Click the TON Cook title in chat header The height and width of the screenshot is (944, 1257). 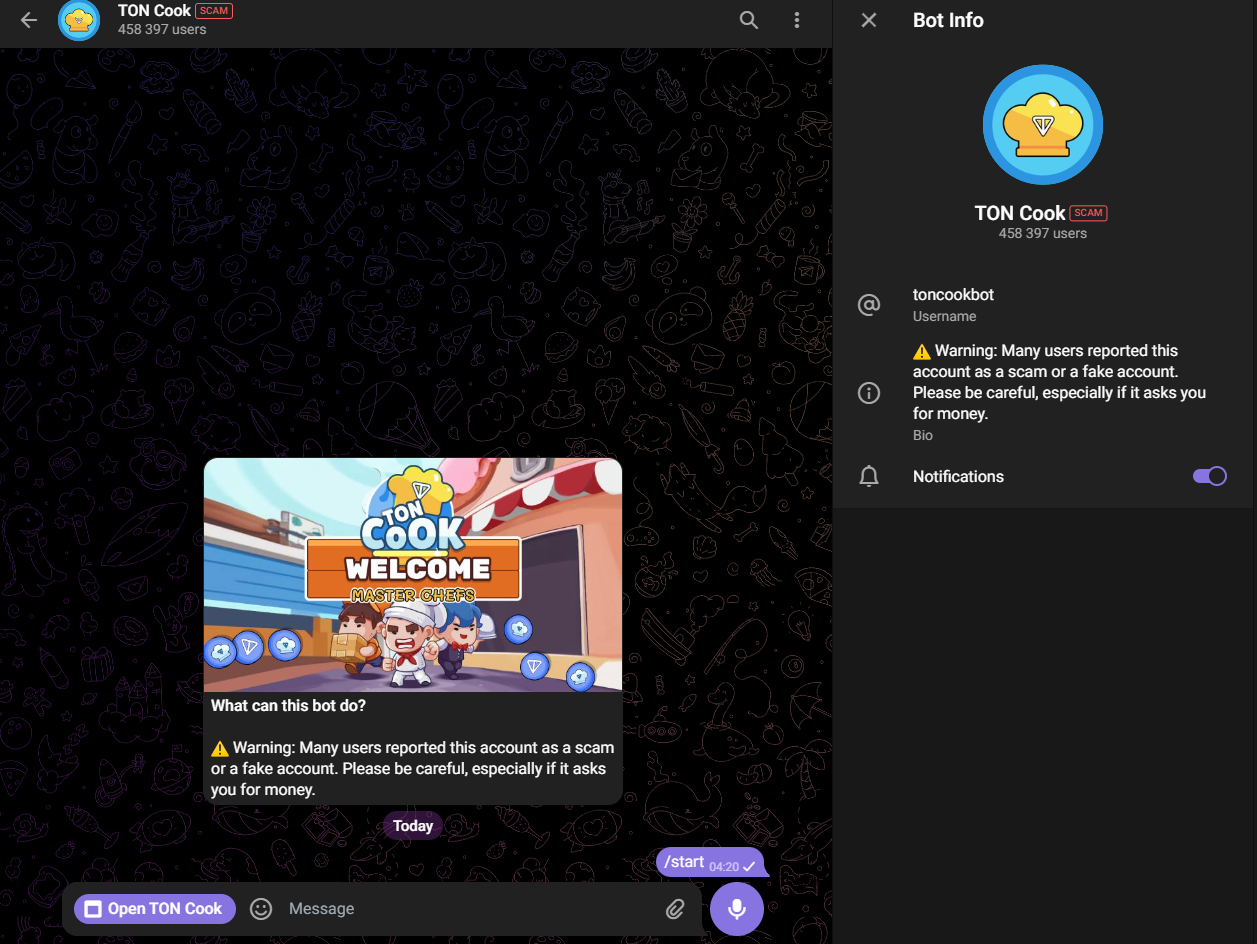[154, 11]
